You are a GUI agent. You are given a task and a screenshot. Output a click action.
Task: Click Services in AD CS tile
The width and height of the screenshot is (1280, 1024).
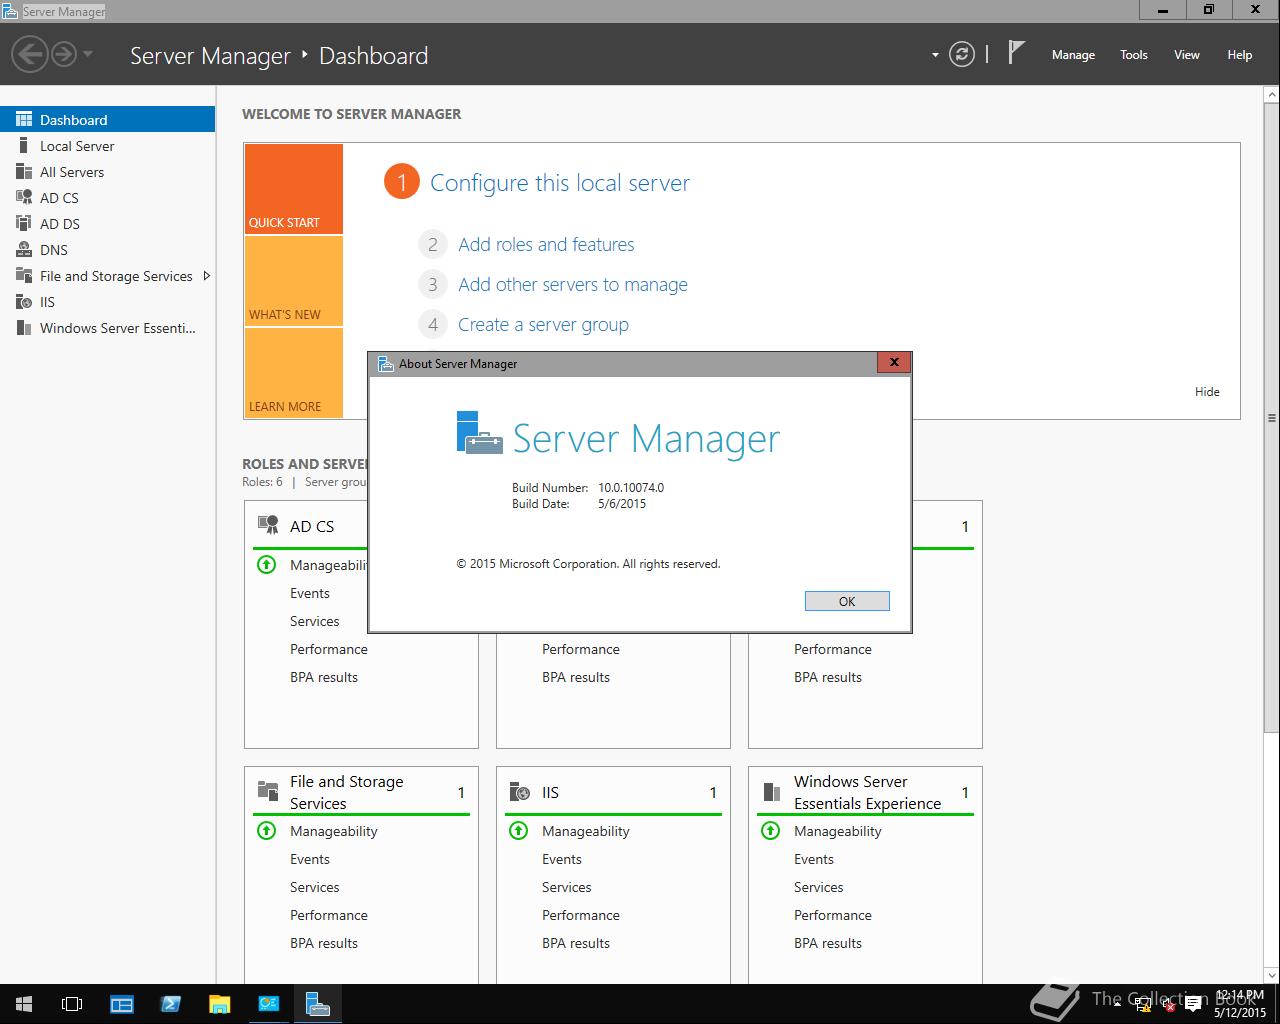pyautogui.click(x=315, y=621)
